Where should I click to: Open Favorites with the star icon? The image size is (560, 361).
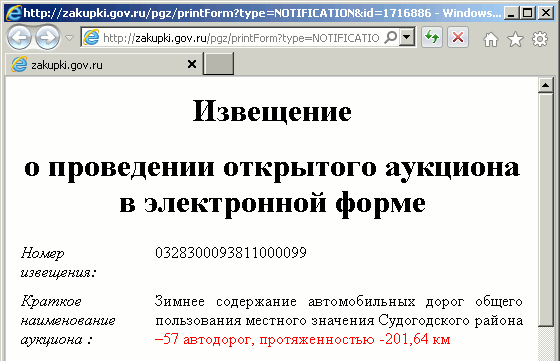tap(515, 39)
